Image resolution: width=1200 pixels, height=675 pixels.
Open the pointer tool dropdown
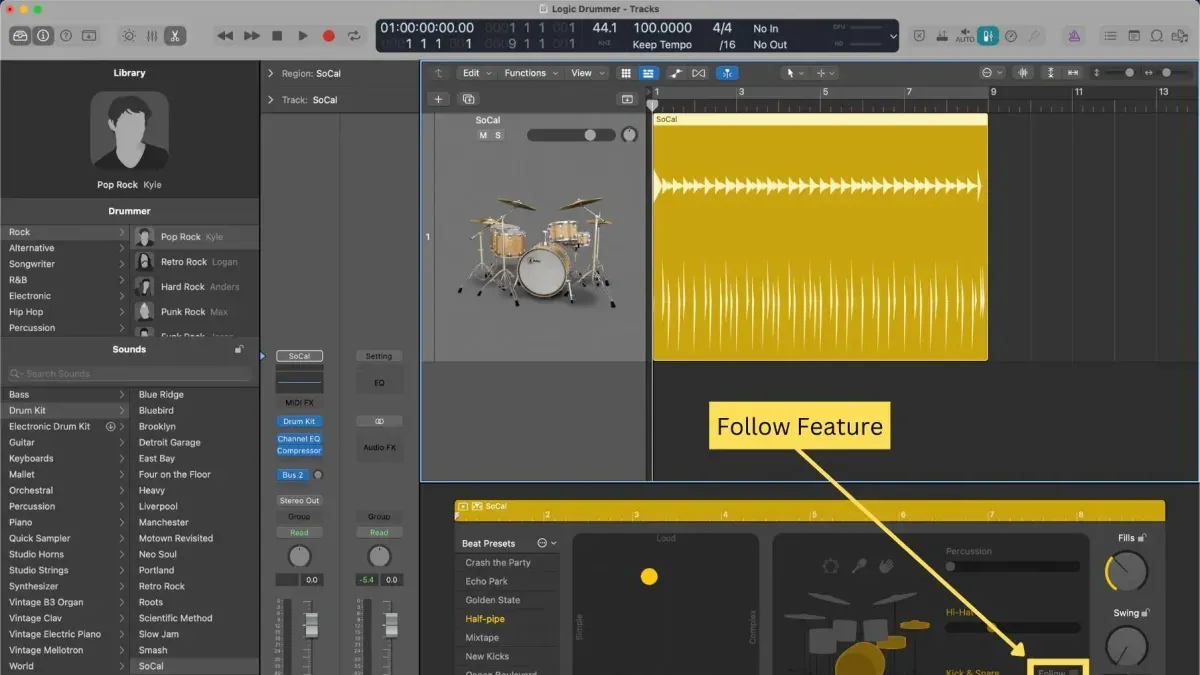point(796,73)
